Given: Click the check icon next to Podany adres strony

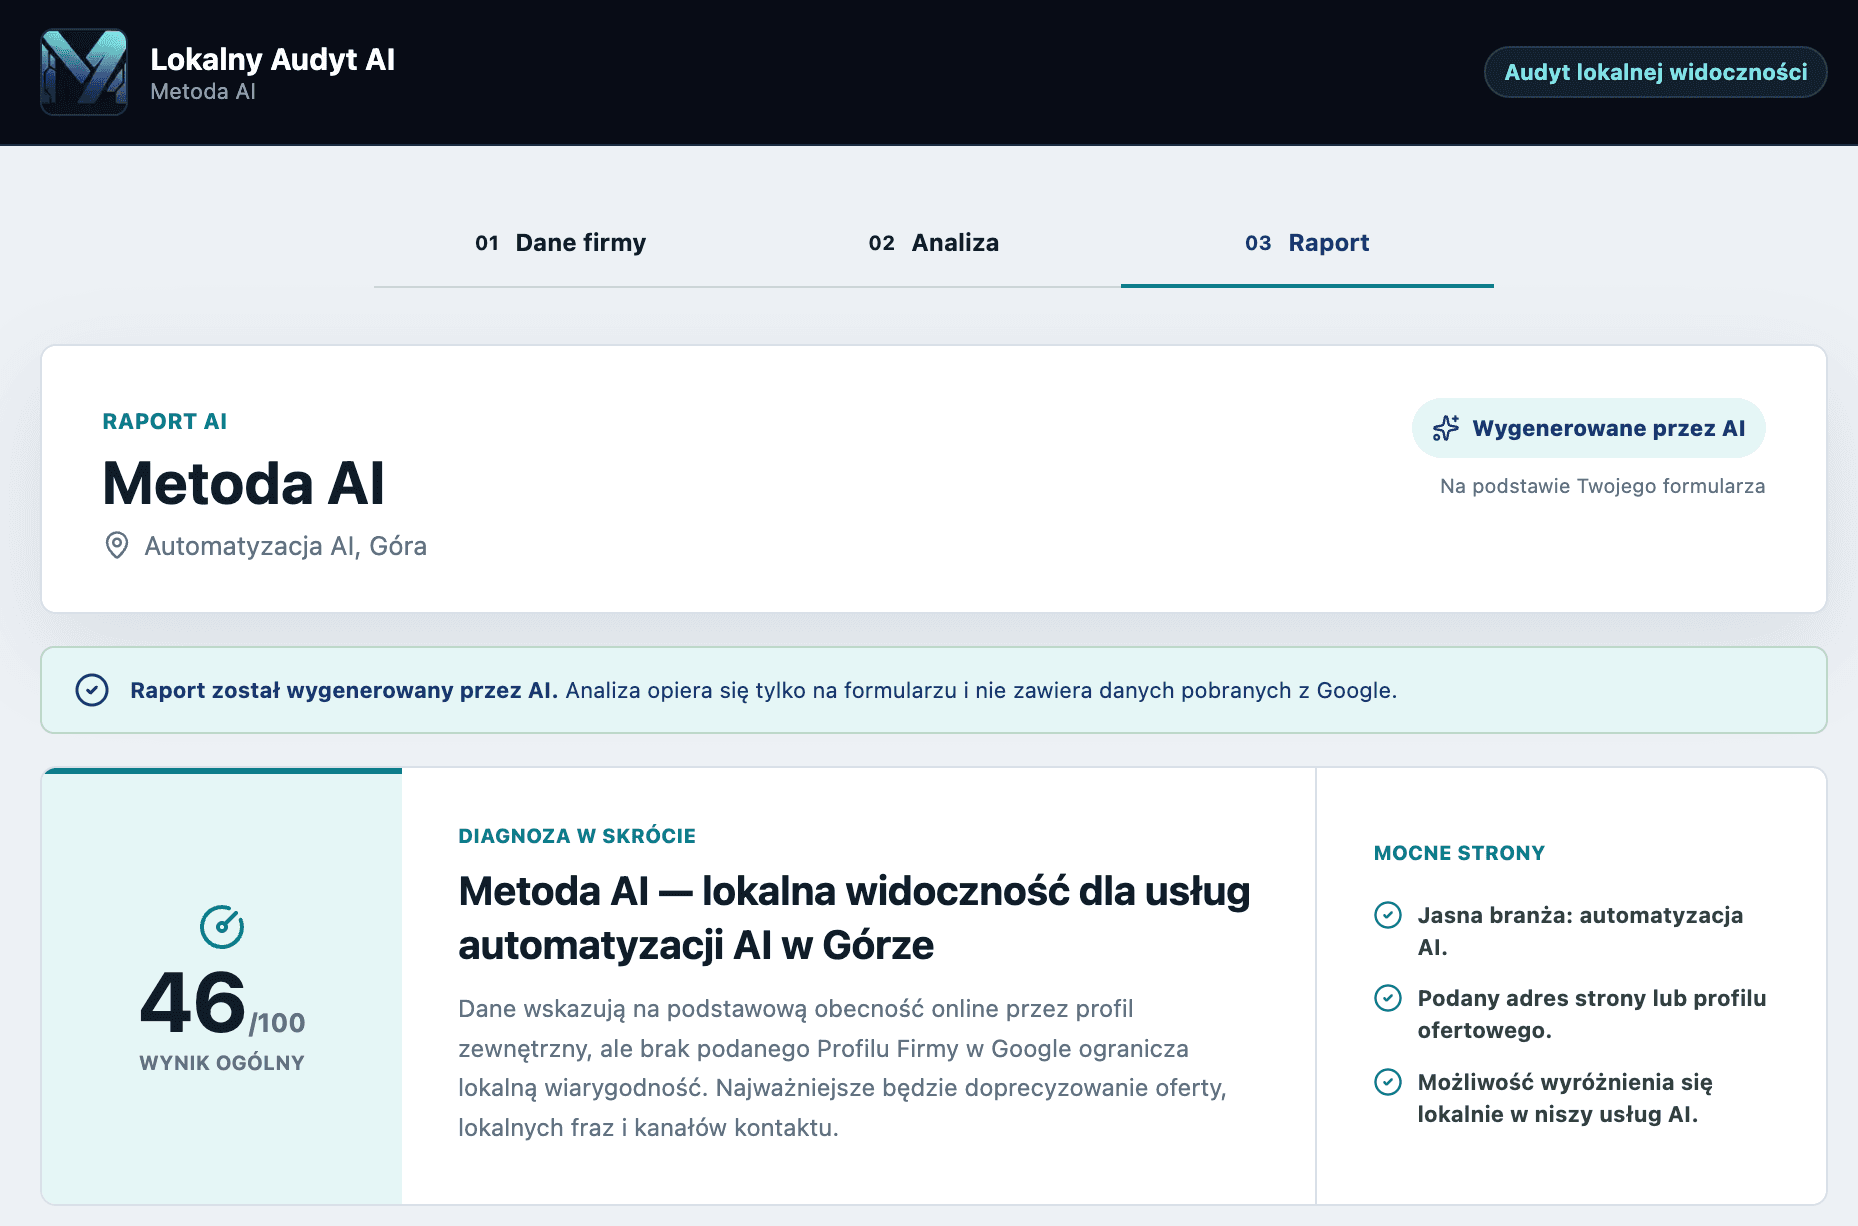Looking at the screenshot, I should 1388,998.
